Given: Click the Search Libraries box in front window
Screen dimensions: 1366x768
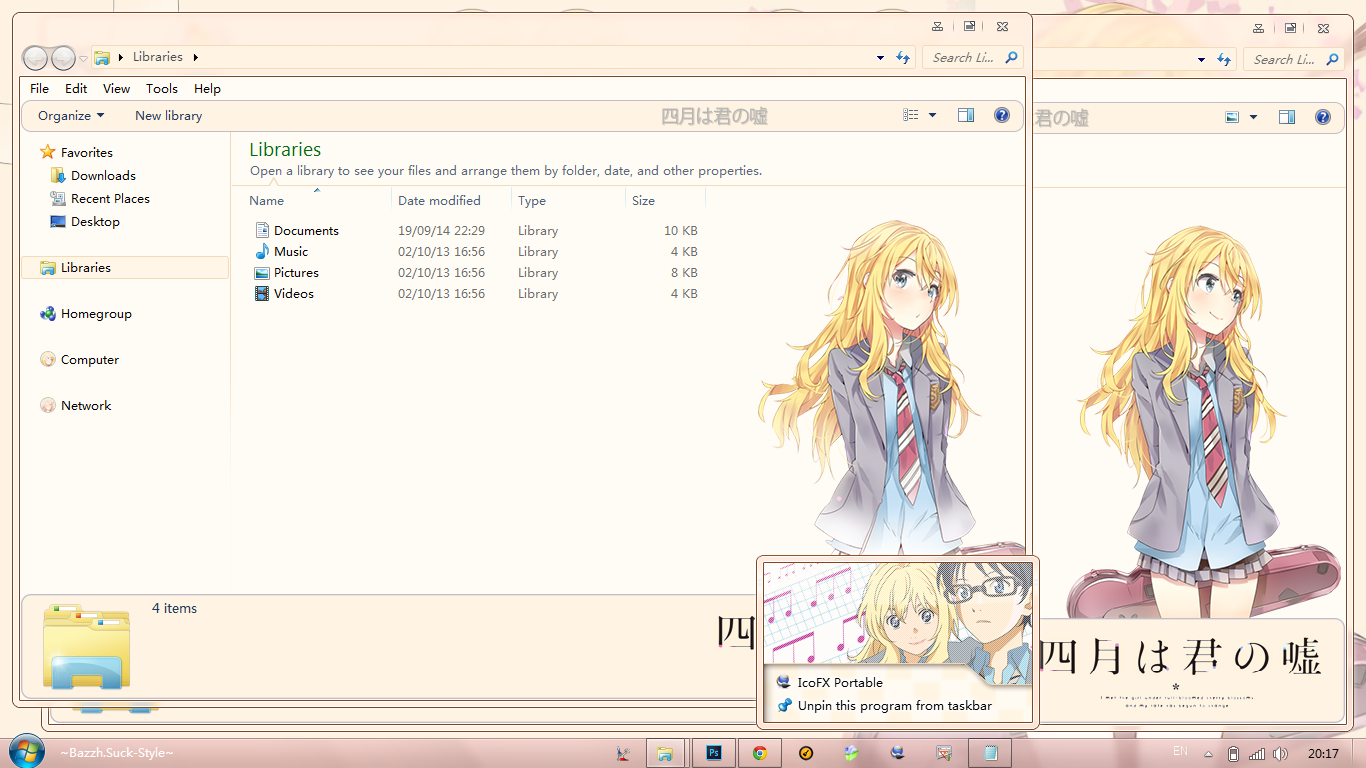Looking at the screenshot, I should click(975, 58).
